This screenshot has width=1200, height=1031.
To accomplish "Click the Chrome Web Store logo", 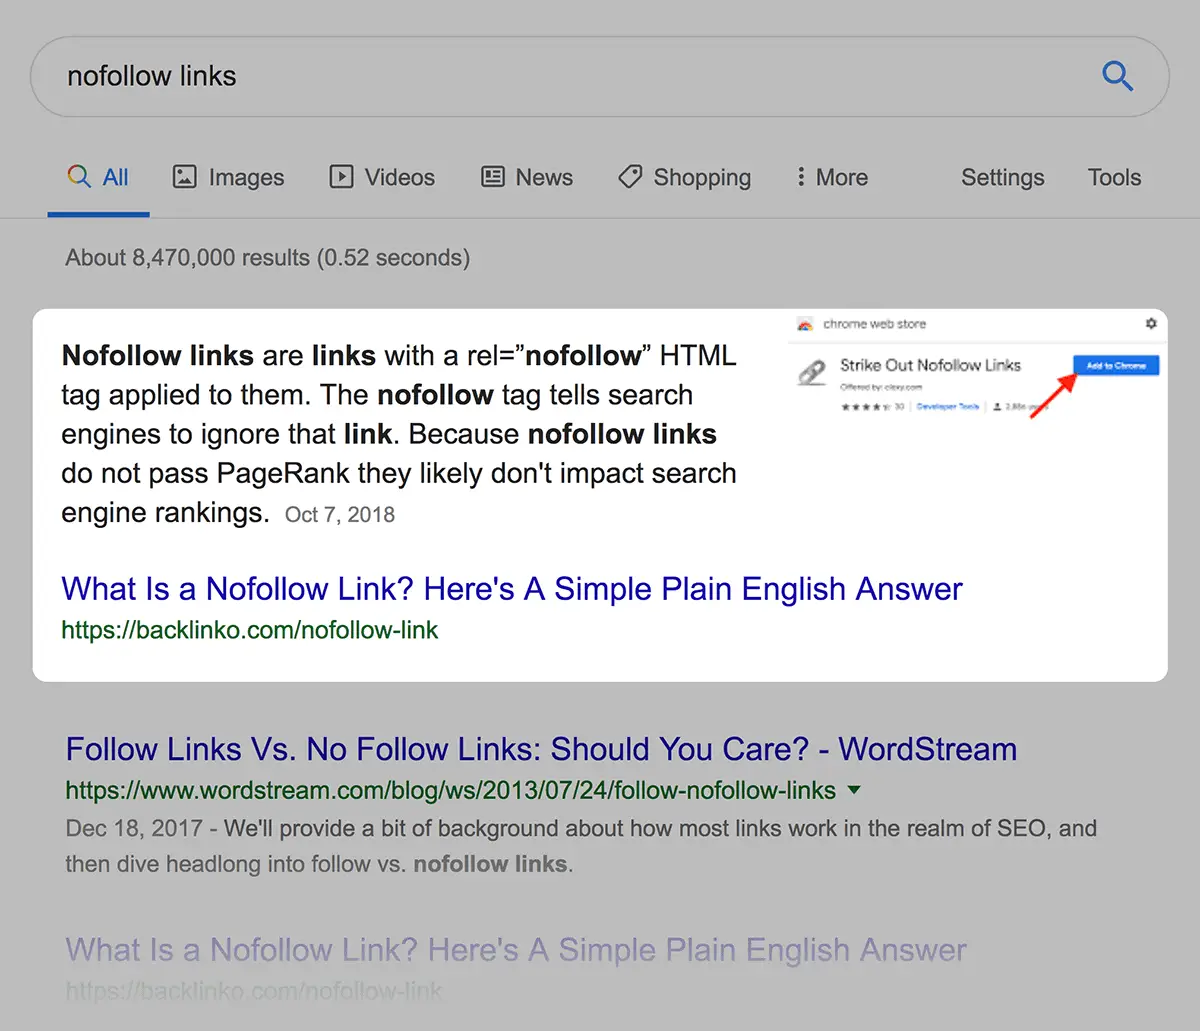I will [x=805, y=324].
